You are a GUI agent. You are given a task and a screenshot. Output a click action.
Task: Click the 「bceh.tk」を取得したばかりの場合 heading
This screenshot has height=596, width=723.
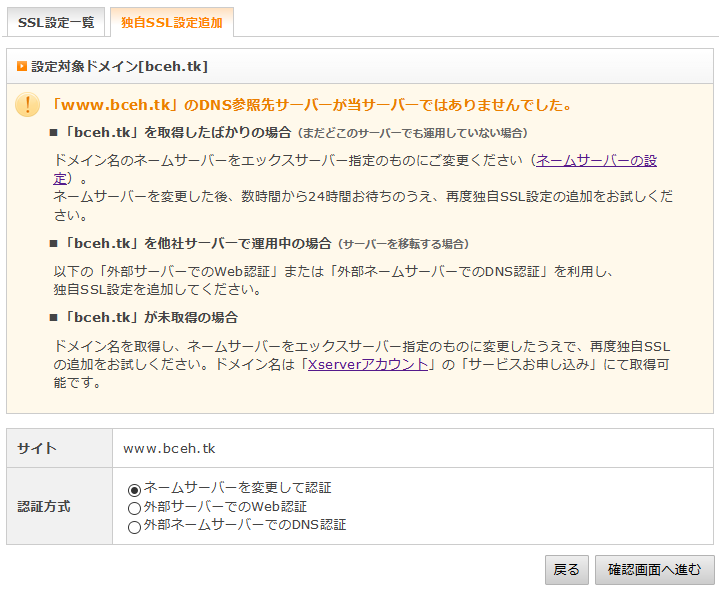click(177, 133)
